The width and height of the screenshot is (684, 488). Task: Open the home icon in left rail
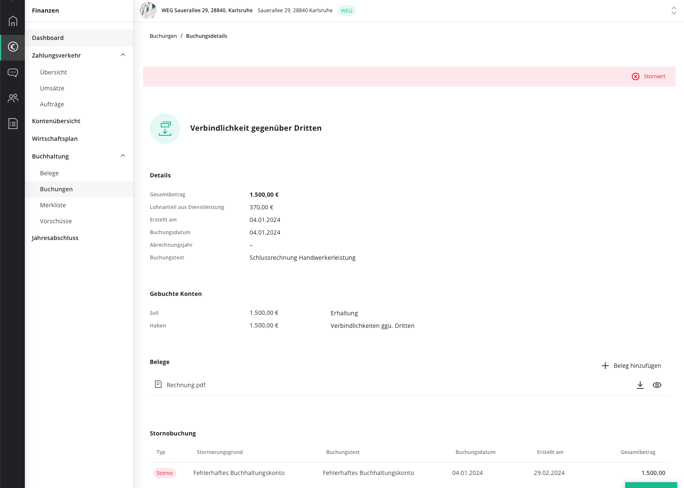pos(13,20)
